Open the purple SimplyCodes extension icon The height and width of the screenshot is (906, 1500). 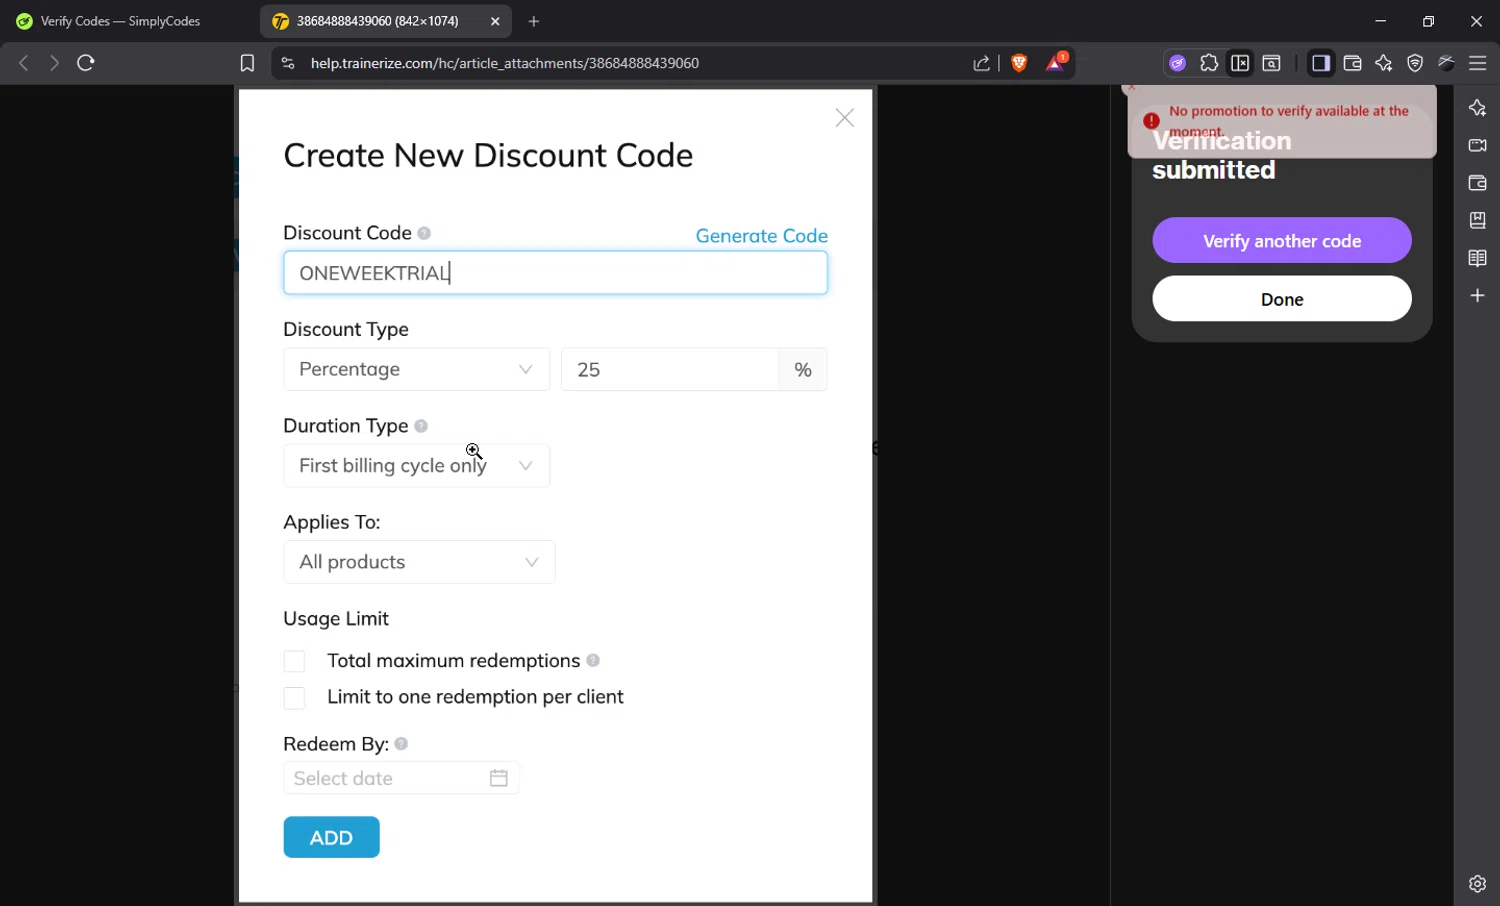point(1178,63)
